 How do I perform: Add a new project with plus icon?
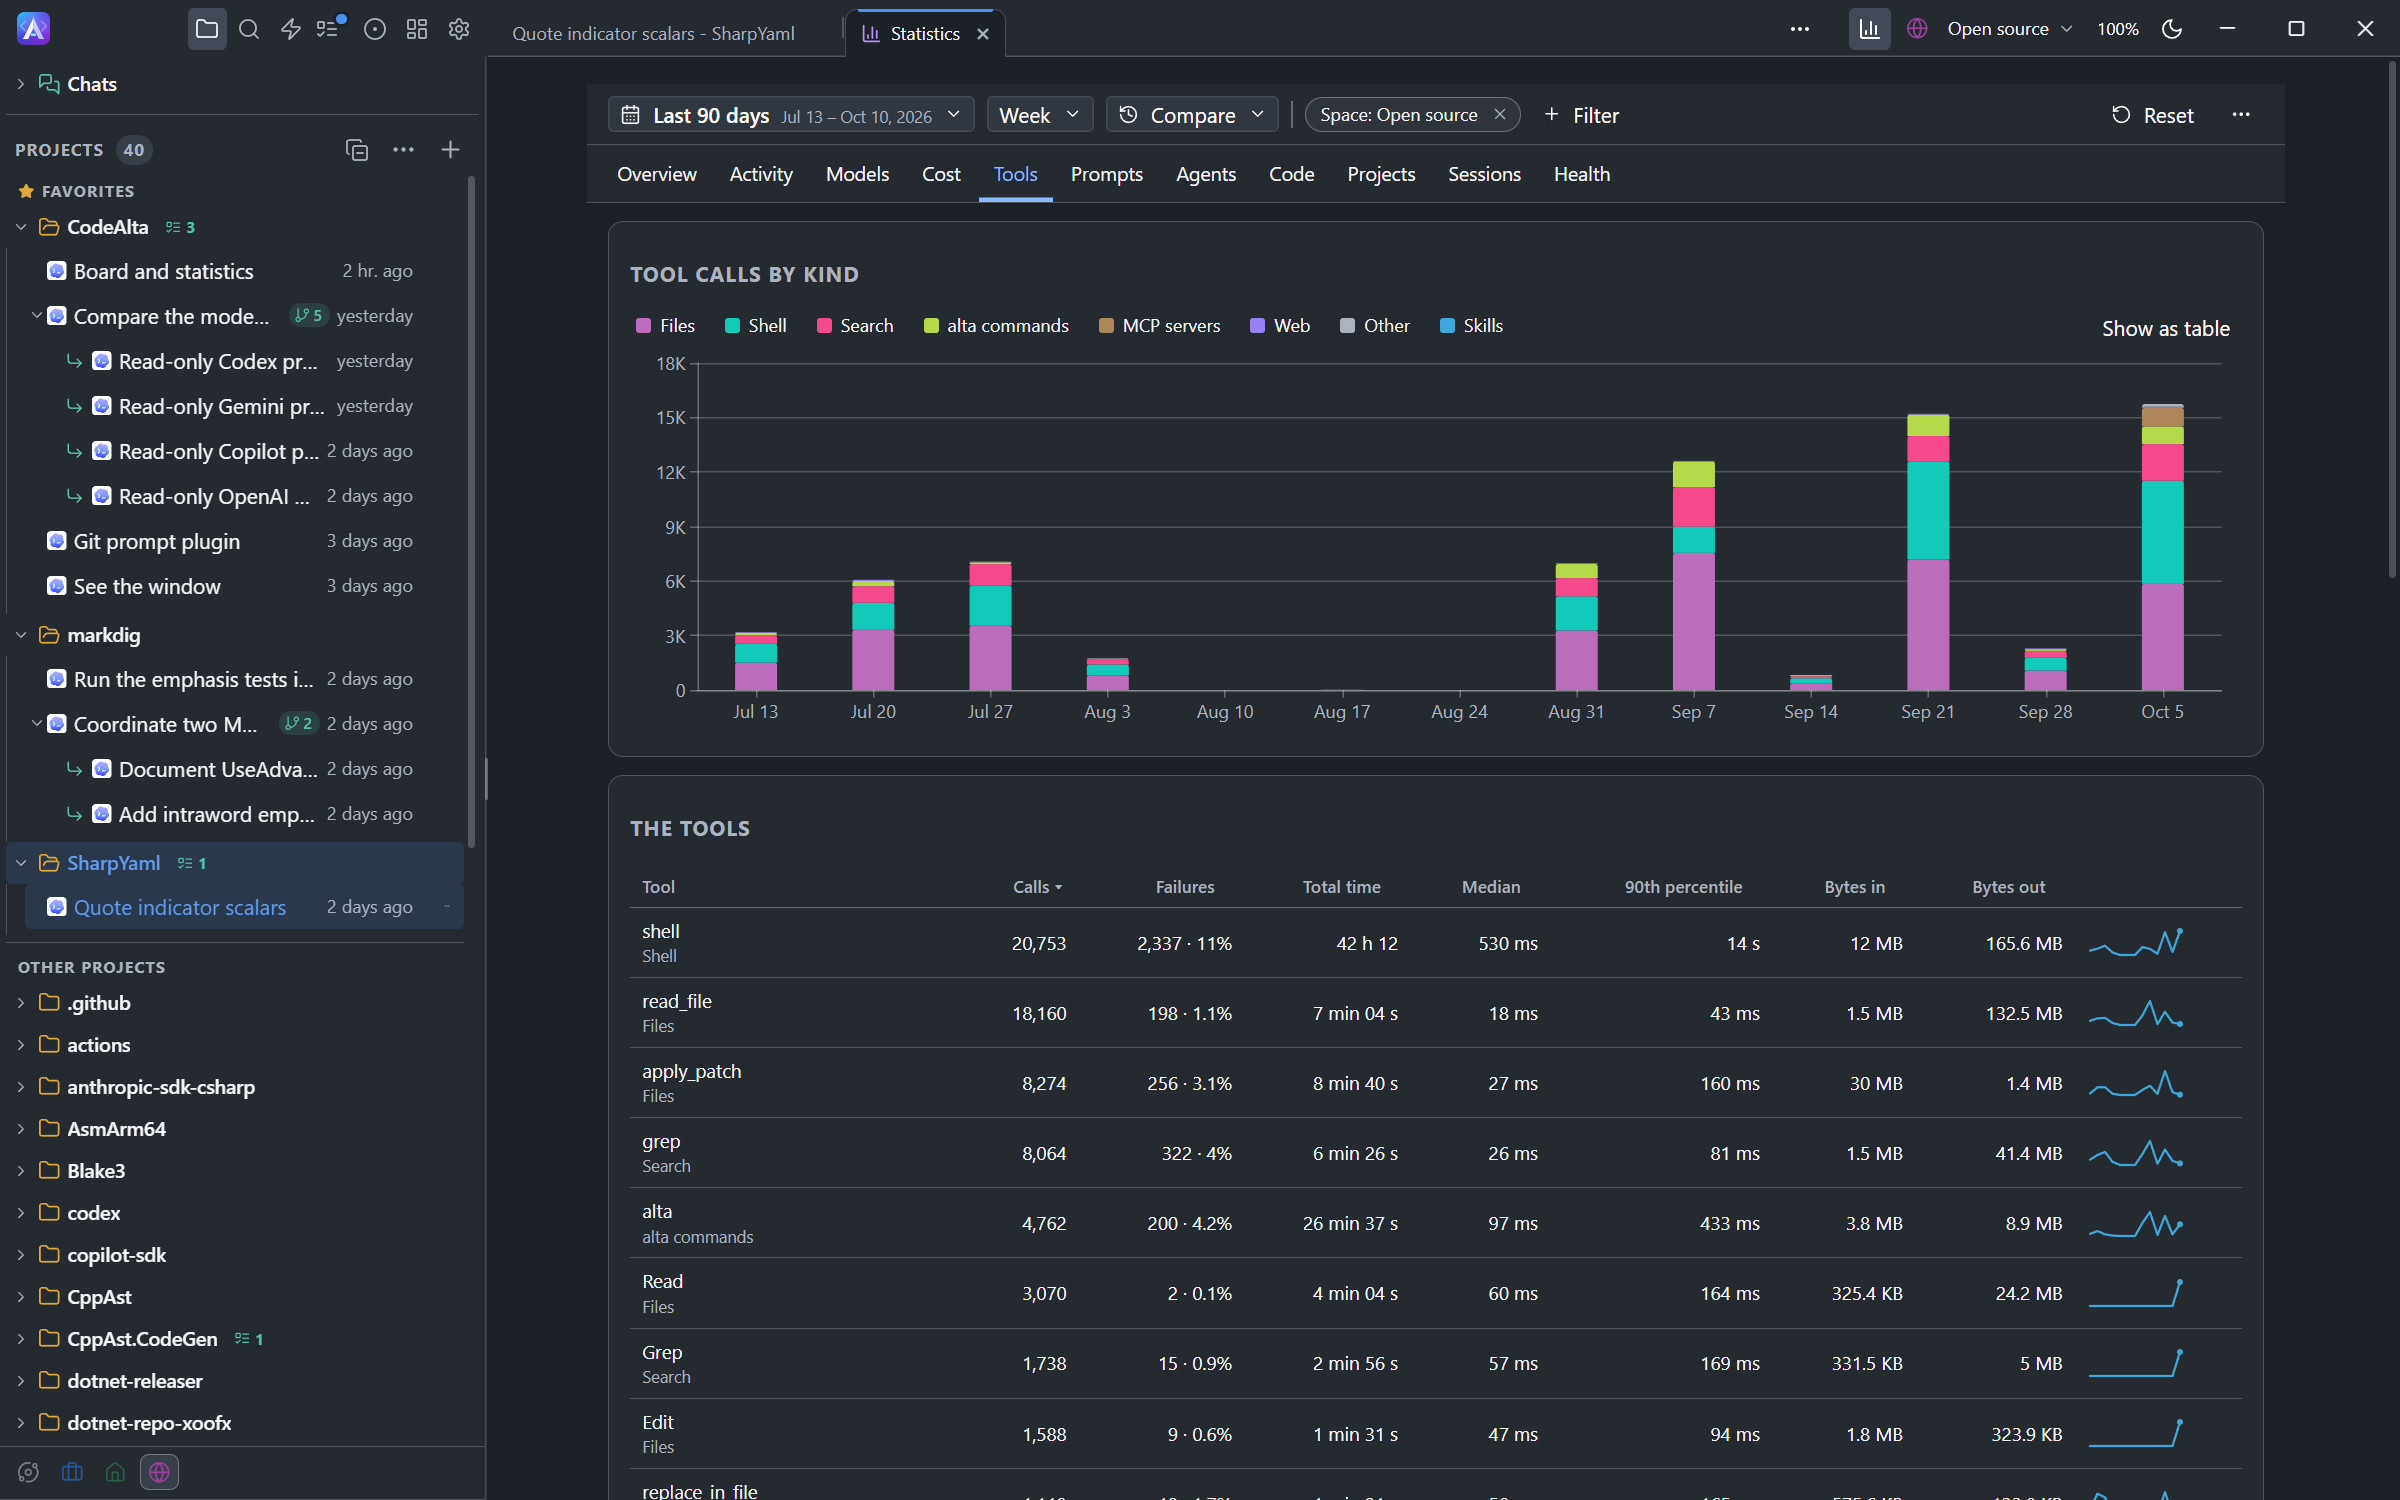pos(450,150)
